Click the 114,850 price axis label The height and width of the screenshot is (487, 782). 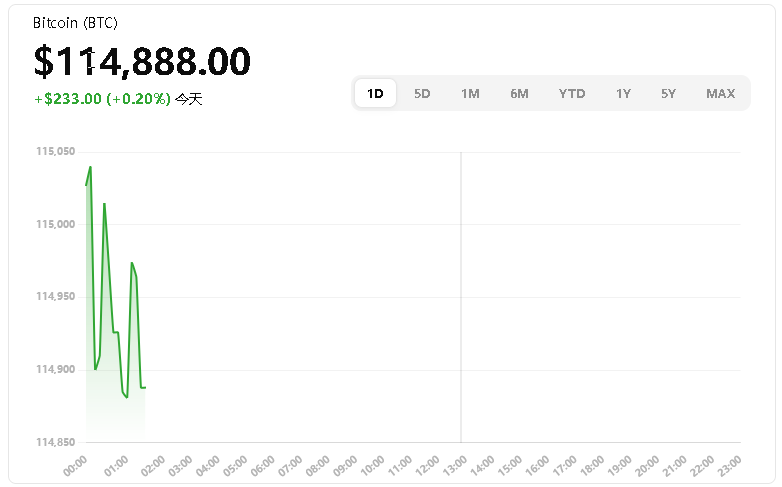(55, 442)
